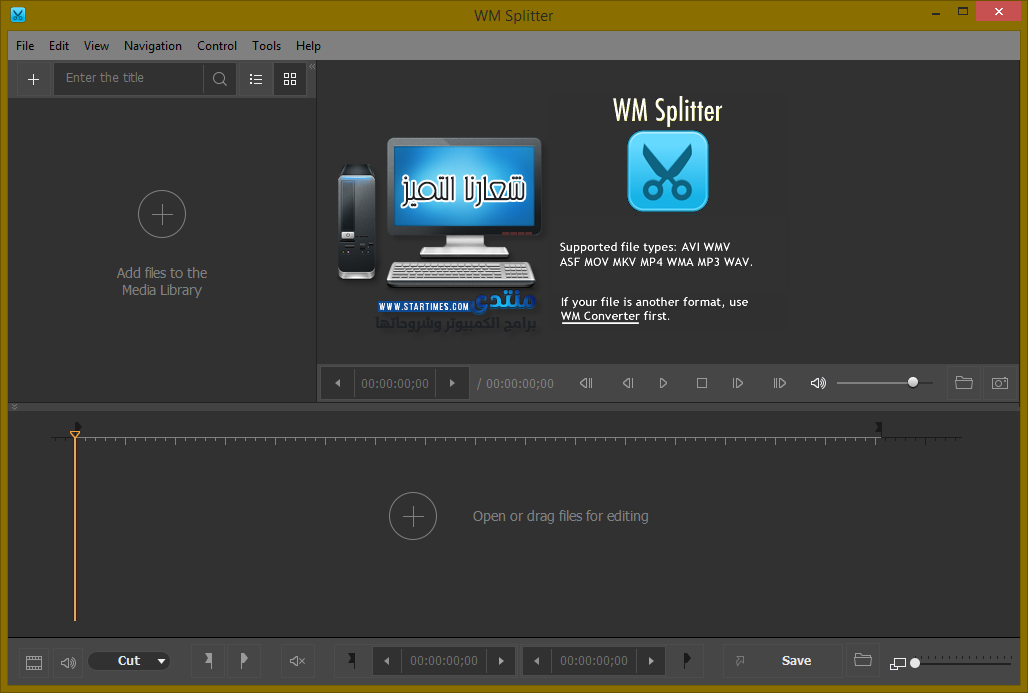The height and width of the screenshot is (693, 1028).
Task: Increase the preview current time value
Action: 452,384
